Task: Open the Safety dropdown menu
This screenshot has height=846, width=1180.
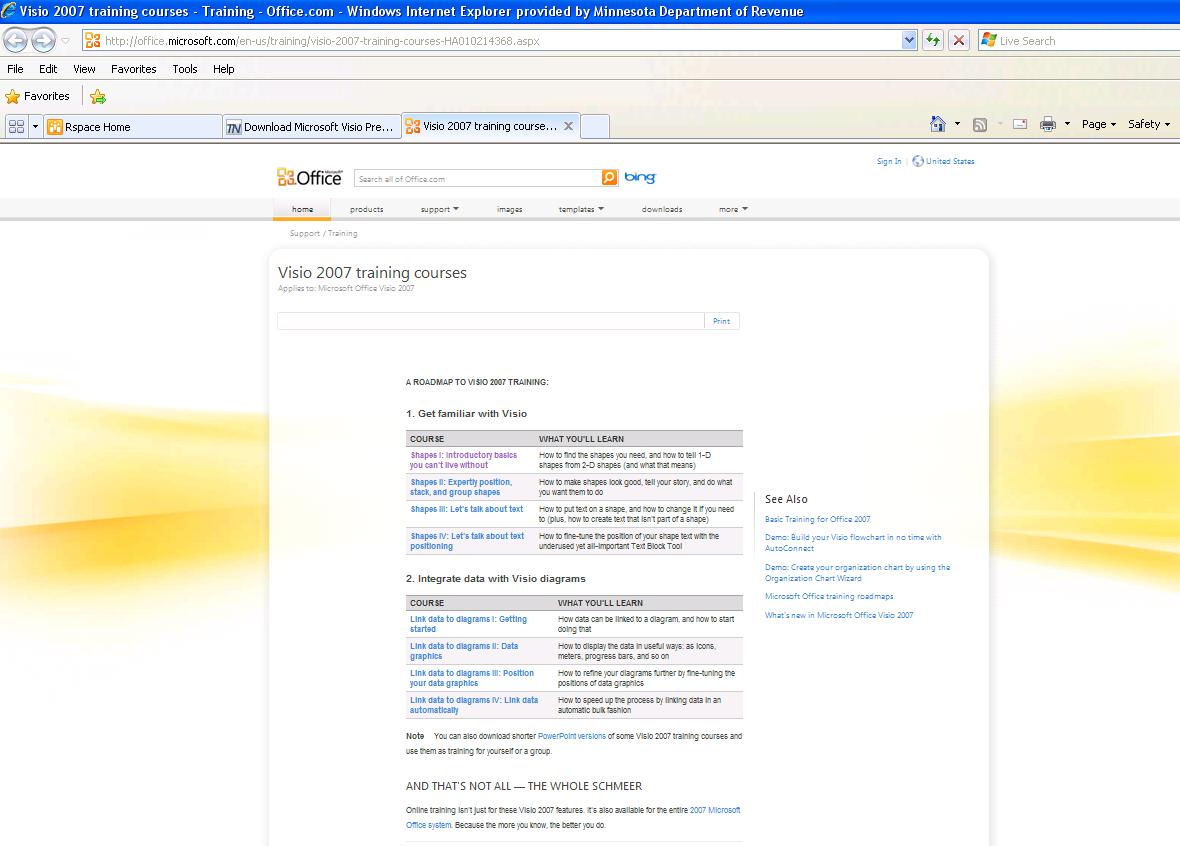Action: click(1149, 124)
